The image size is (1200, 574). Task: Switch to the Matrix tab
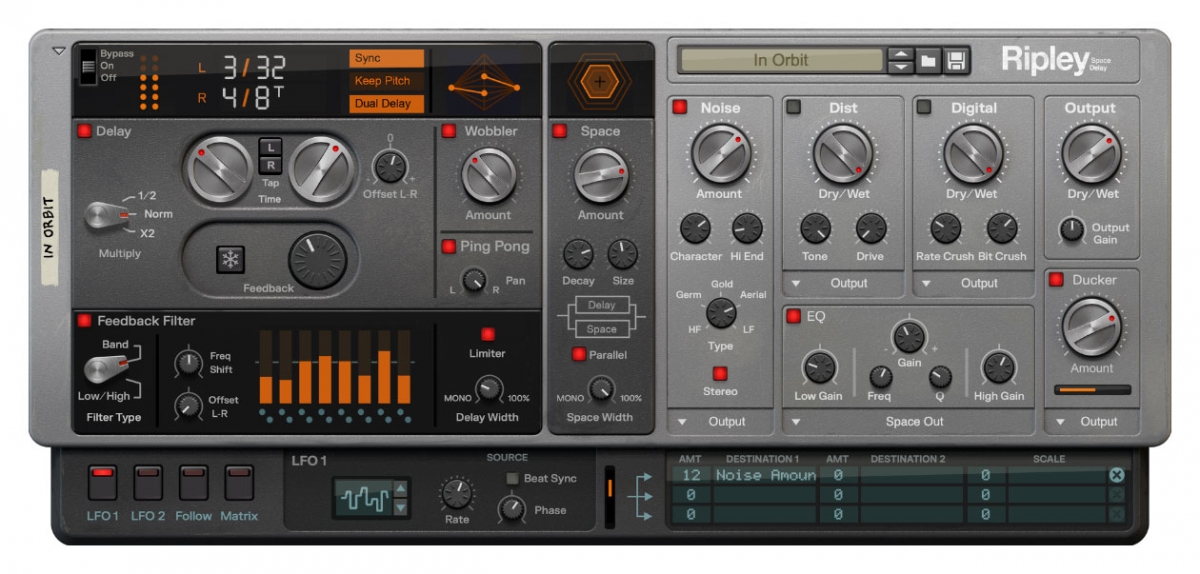coord(239,482)
